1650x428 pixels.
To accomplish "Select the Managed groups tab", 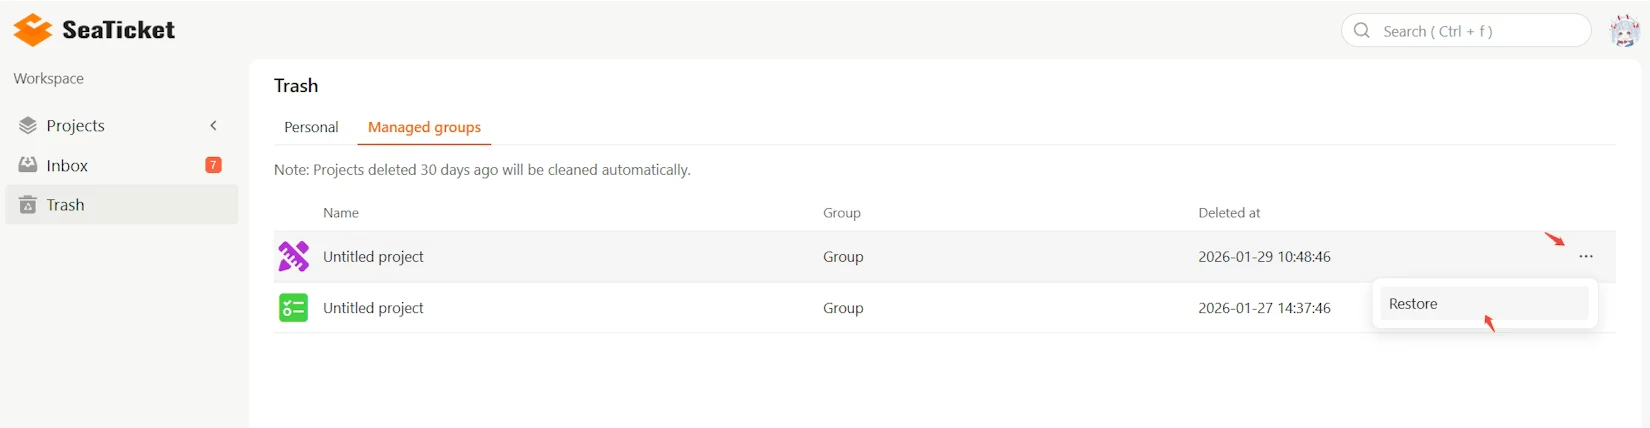I will [424, 127].
